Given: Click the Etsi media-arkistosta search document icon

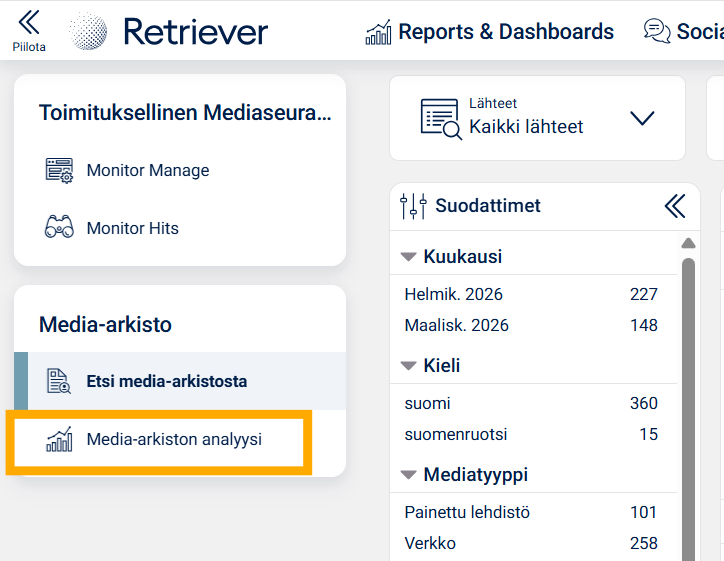Looking at the screenshot, I should click(59, 381).
